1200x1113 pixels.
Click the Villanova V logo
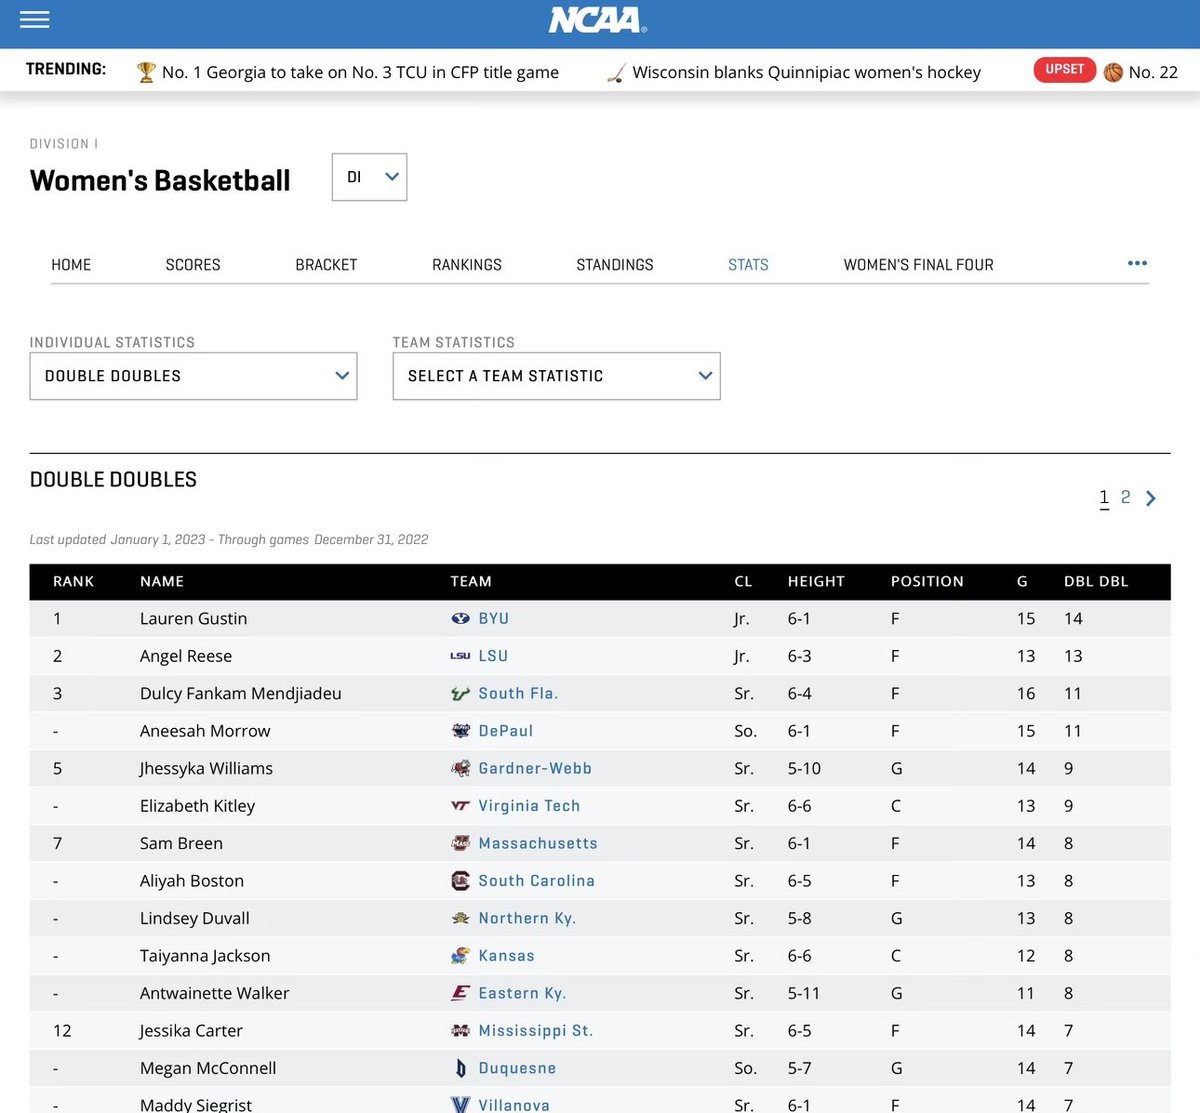(x=460, y=1105)
